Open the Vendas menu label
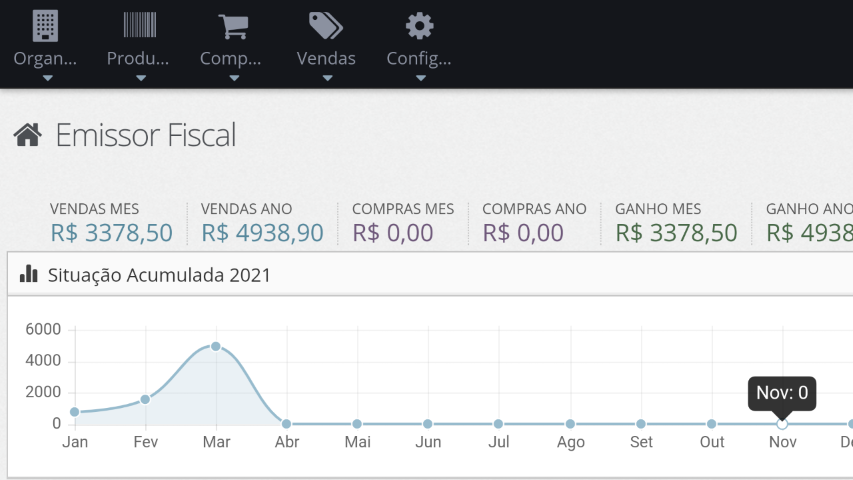The width and height of the screenshot is (853, 480). [326, 58]
